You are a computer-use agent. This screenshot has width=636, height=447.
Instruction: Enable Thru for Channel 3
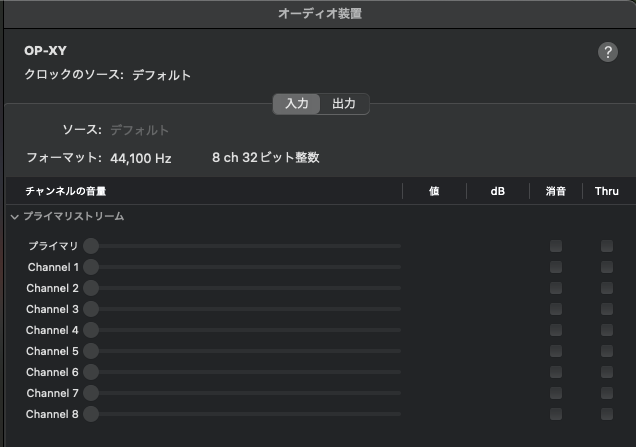point(607,309)
